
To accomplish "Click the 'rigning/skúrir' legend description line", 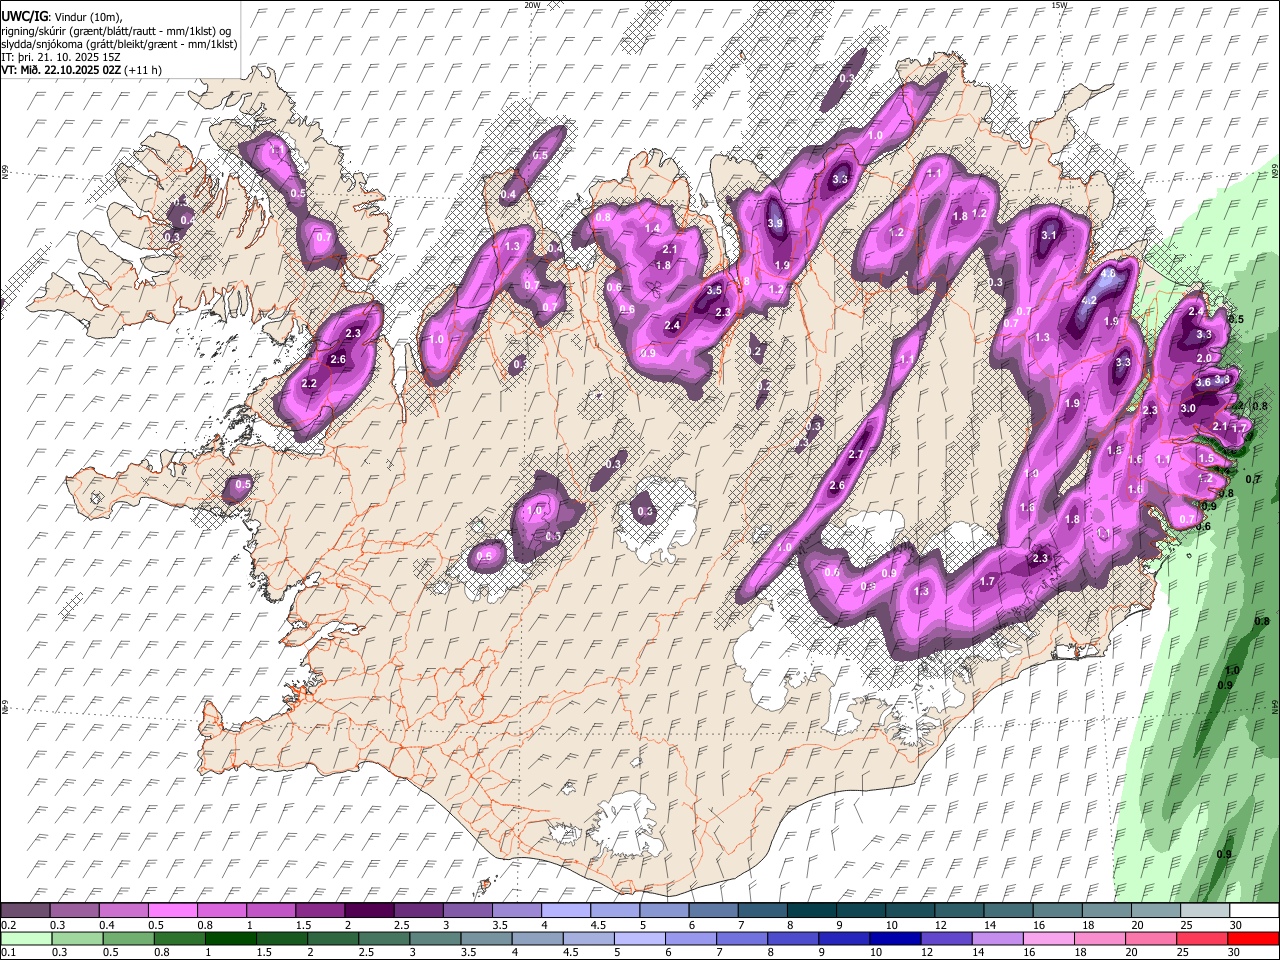I will pos(117,30).
